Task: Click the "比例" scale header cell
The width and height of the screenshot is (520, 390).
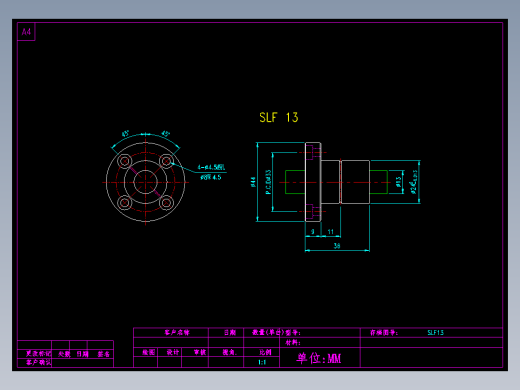Action: [265, 352]
